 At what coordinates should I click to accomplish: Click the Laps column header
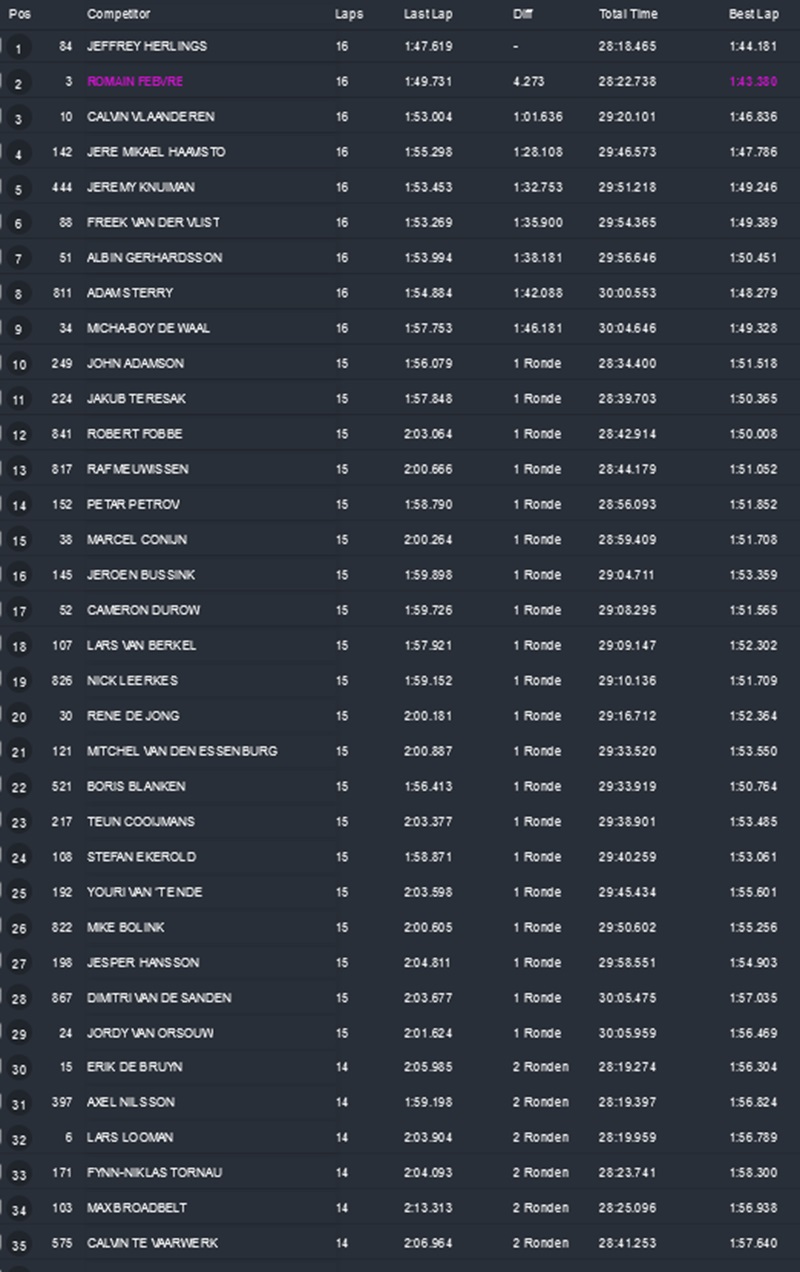pos(349,15)
